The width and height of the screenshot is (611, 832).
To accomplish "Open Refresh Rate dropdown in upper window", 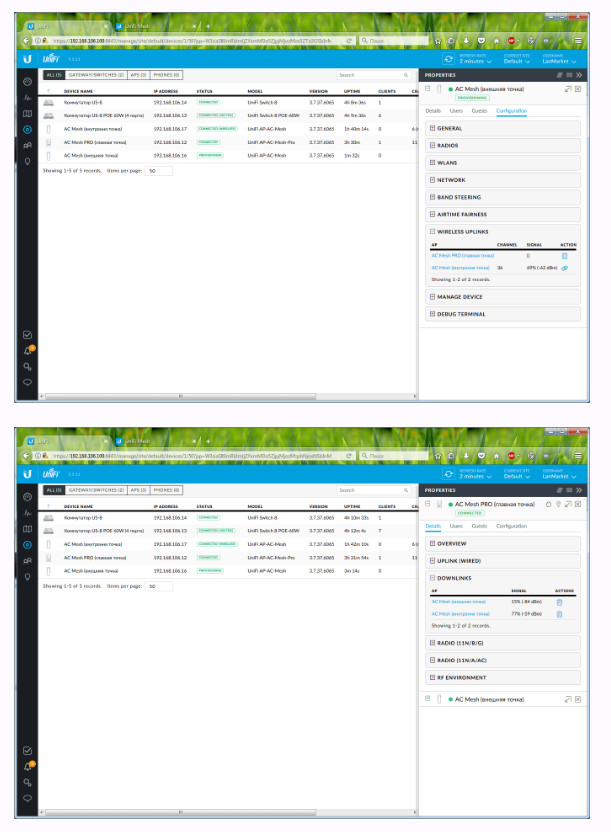I will tap(475, 59).
